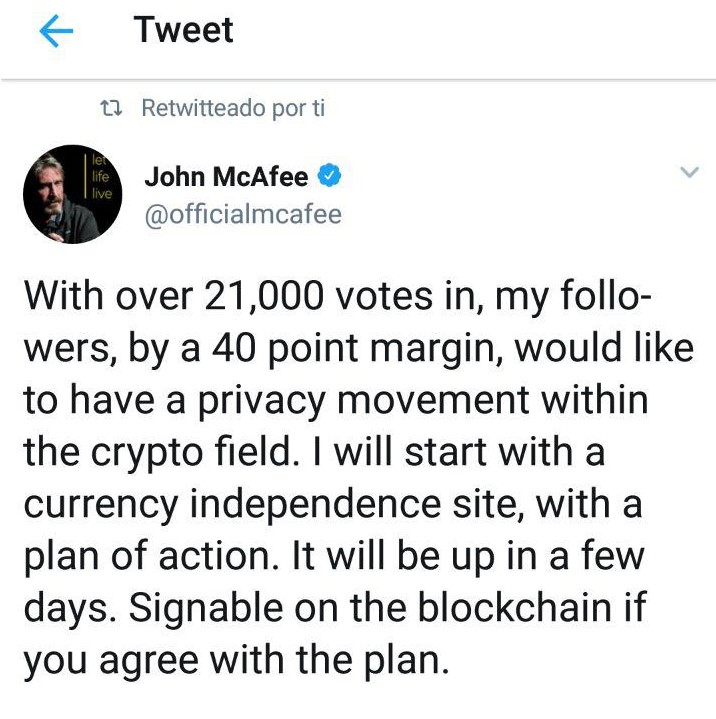Open John McAfee's profile picture
This screenshot has width=716, height=719.
pyautogui.click(x=72, y=194)
